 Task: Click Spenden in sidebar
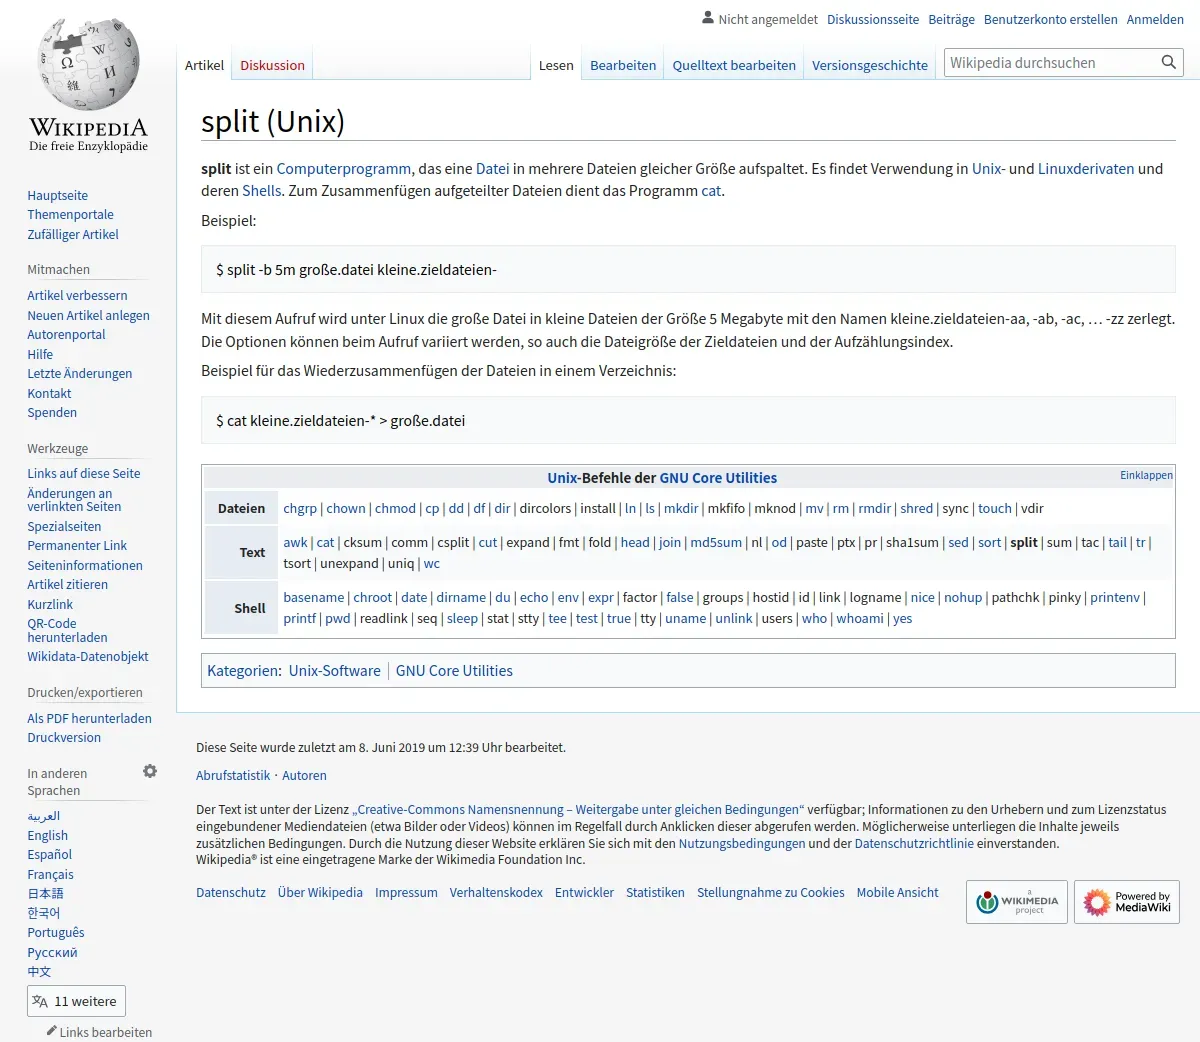[x=52, y=412]
